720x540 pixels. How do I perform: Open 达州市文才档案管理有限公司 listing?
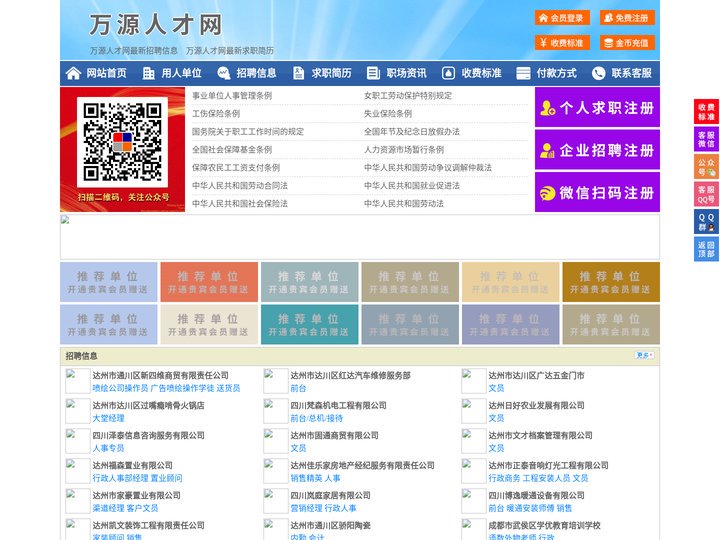point(540,435)
